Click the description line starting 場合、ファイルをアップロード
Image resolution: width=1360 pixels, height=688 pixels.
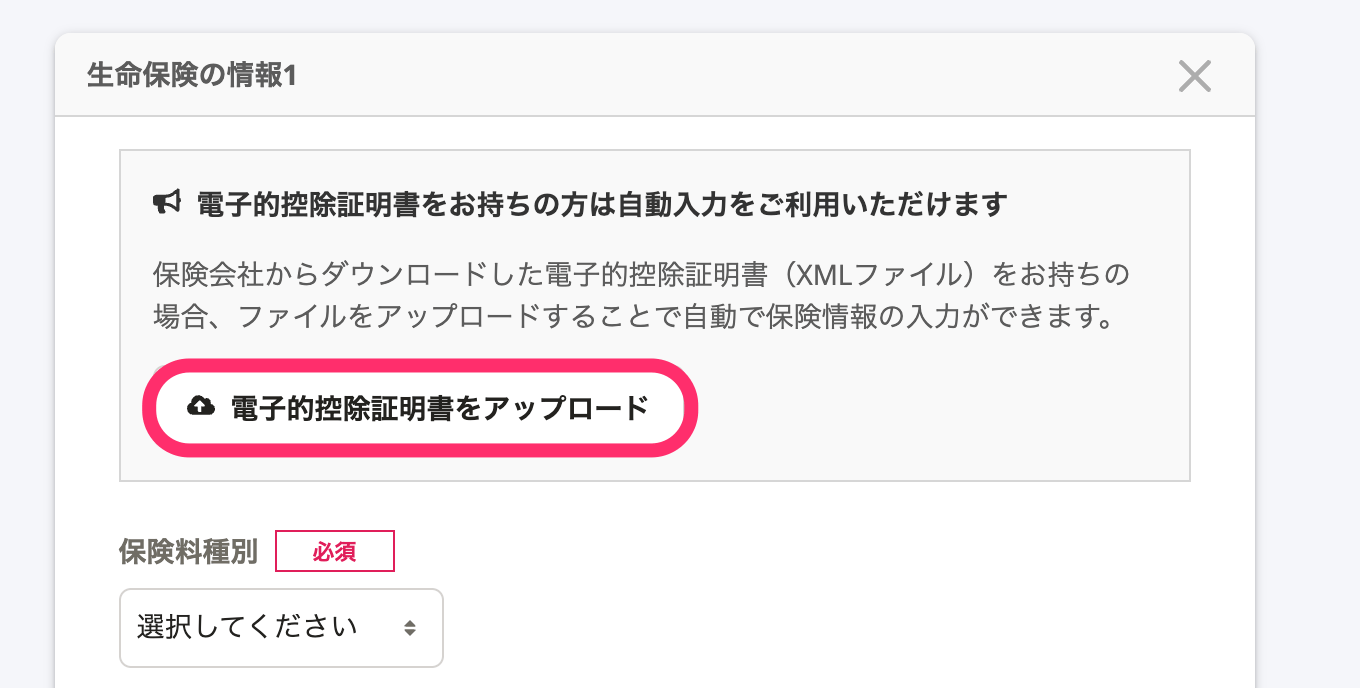633,320
